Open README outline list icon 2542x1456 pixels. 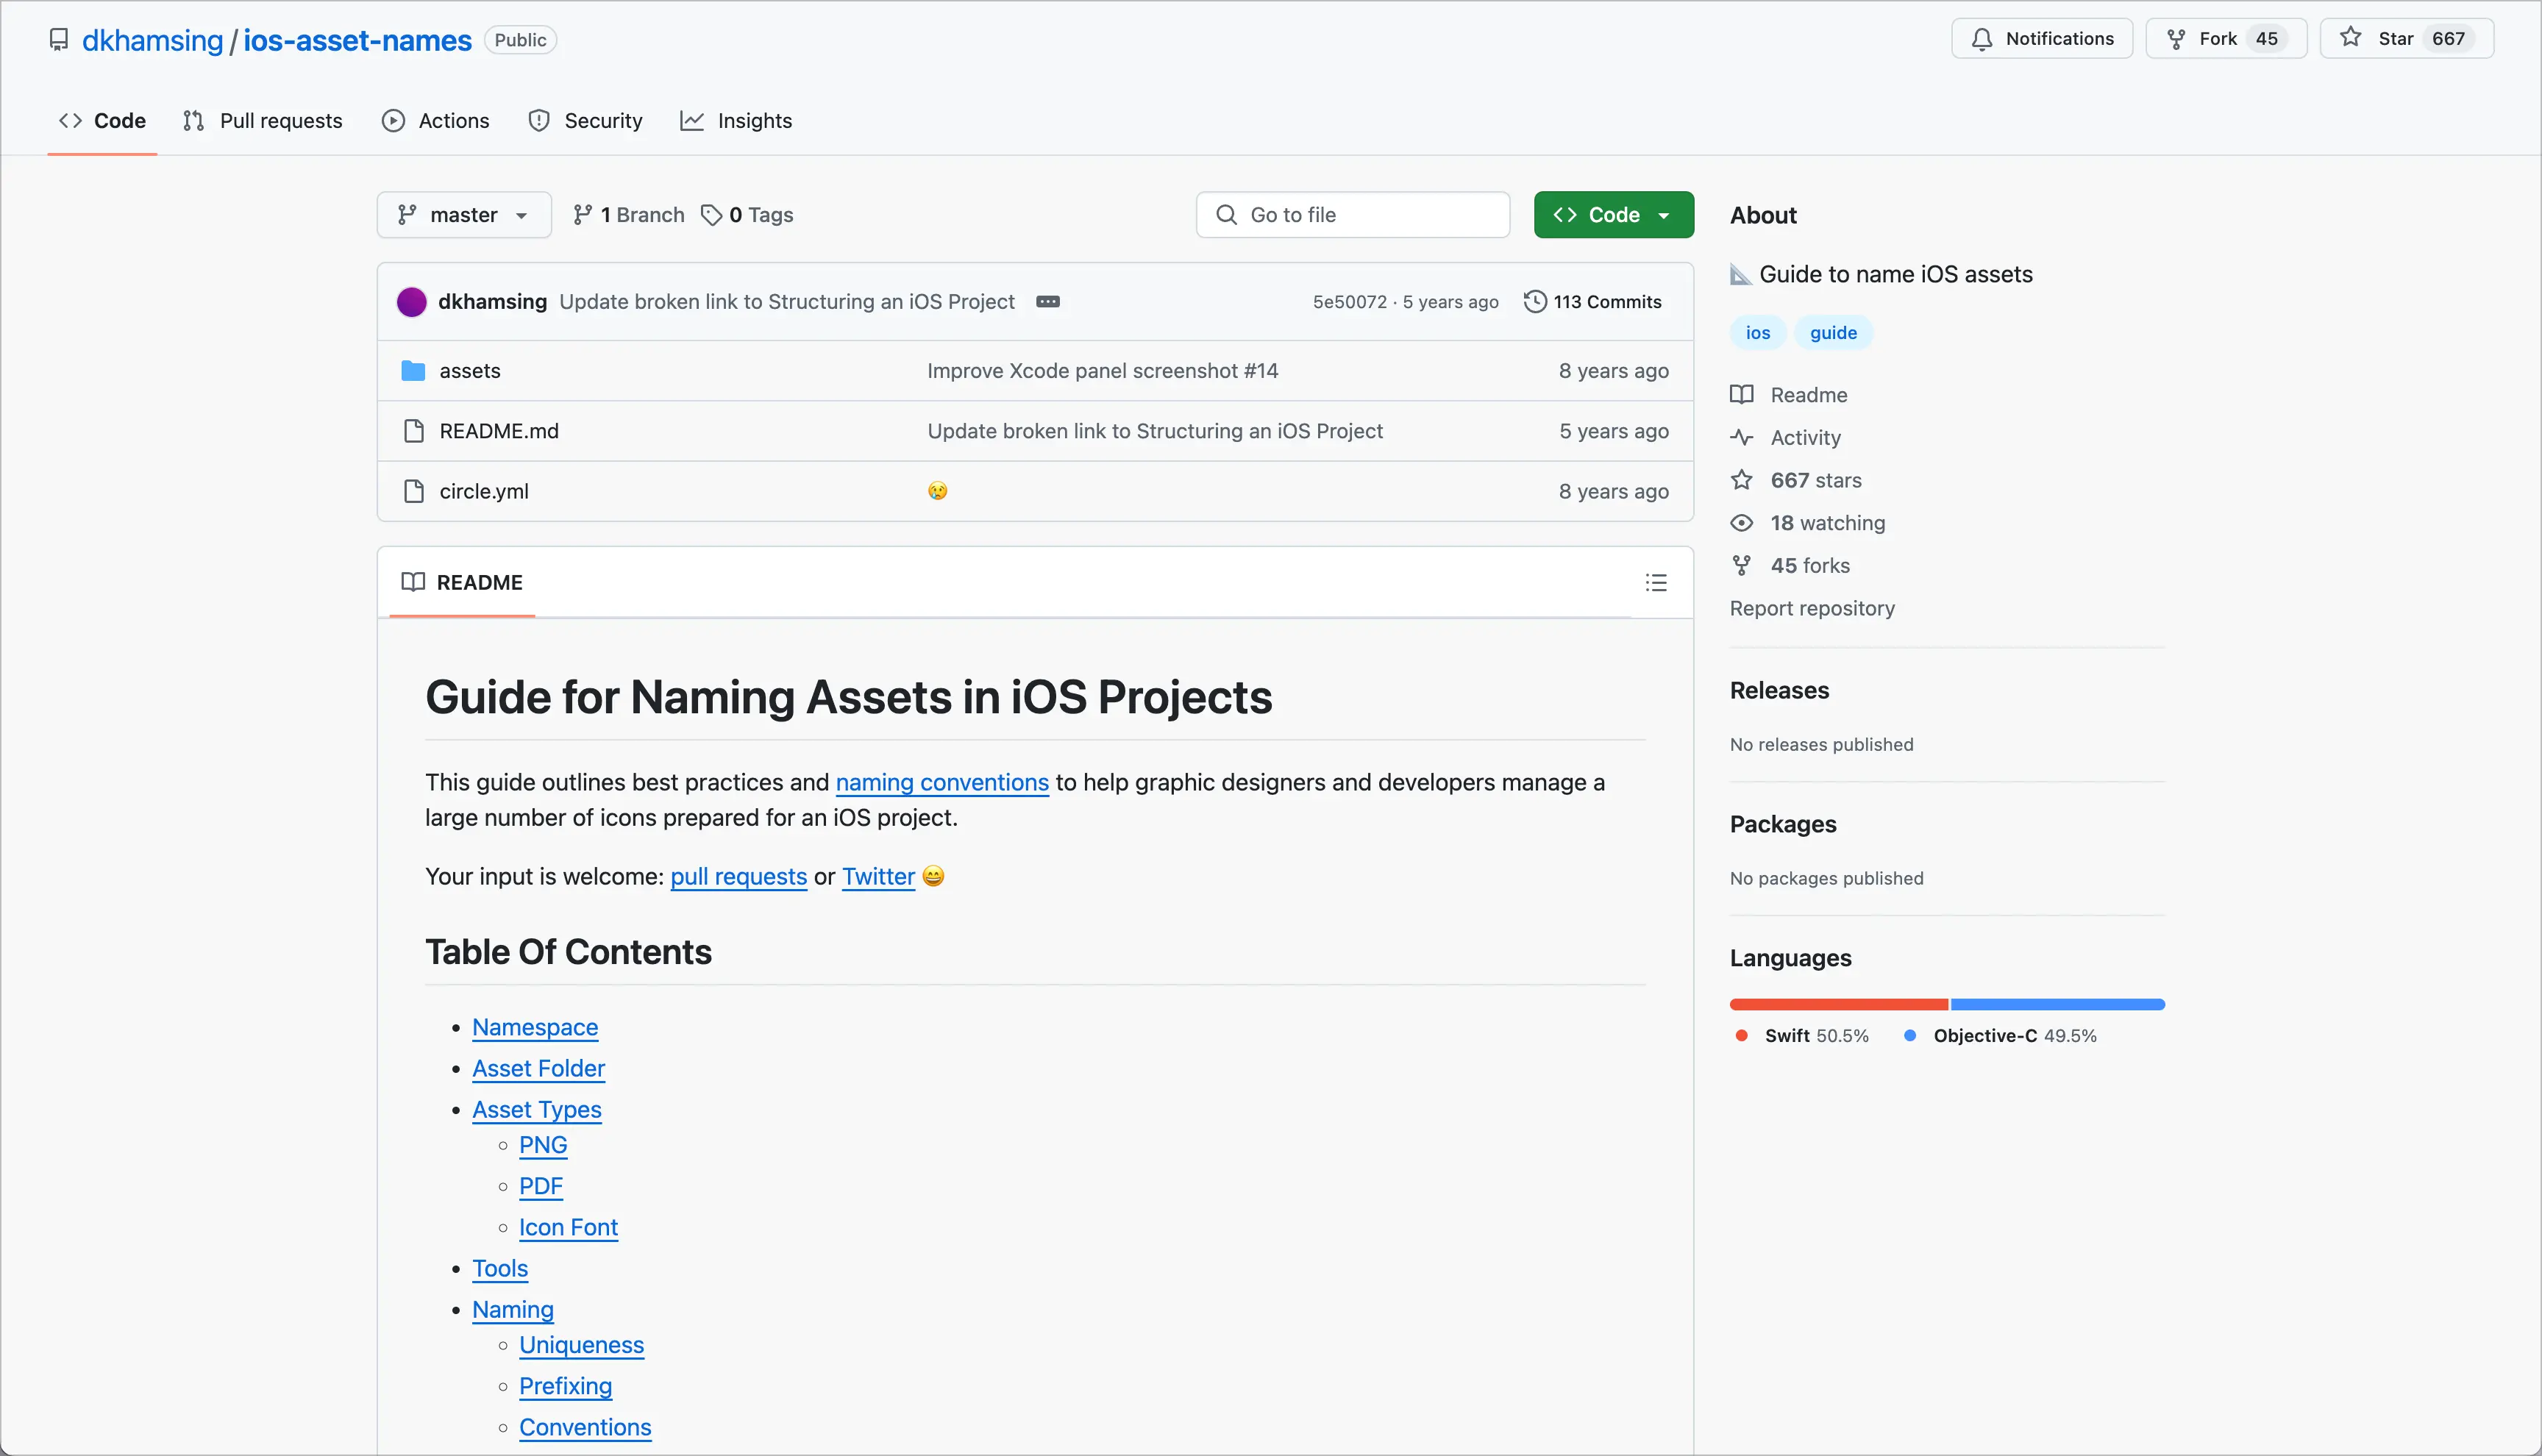(x=1656, y=582)
